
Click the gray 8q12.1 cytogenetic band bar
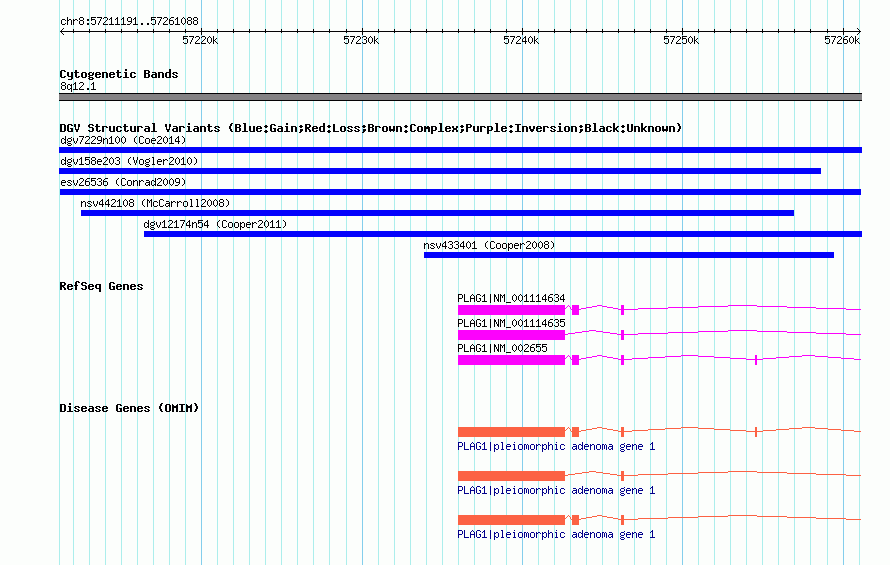pos(460,97)
